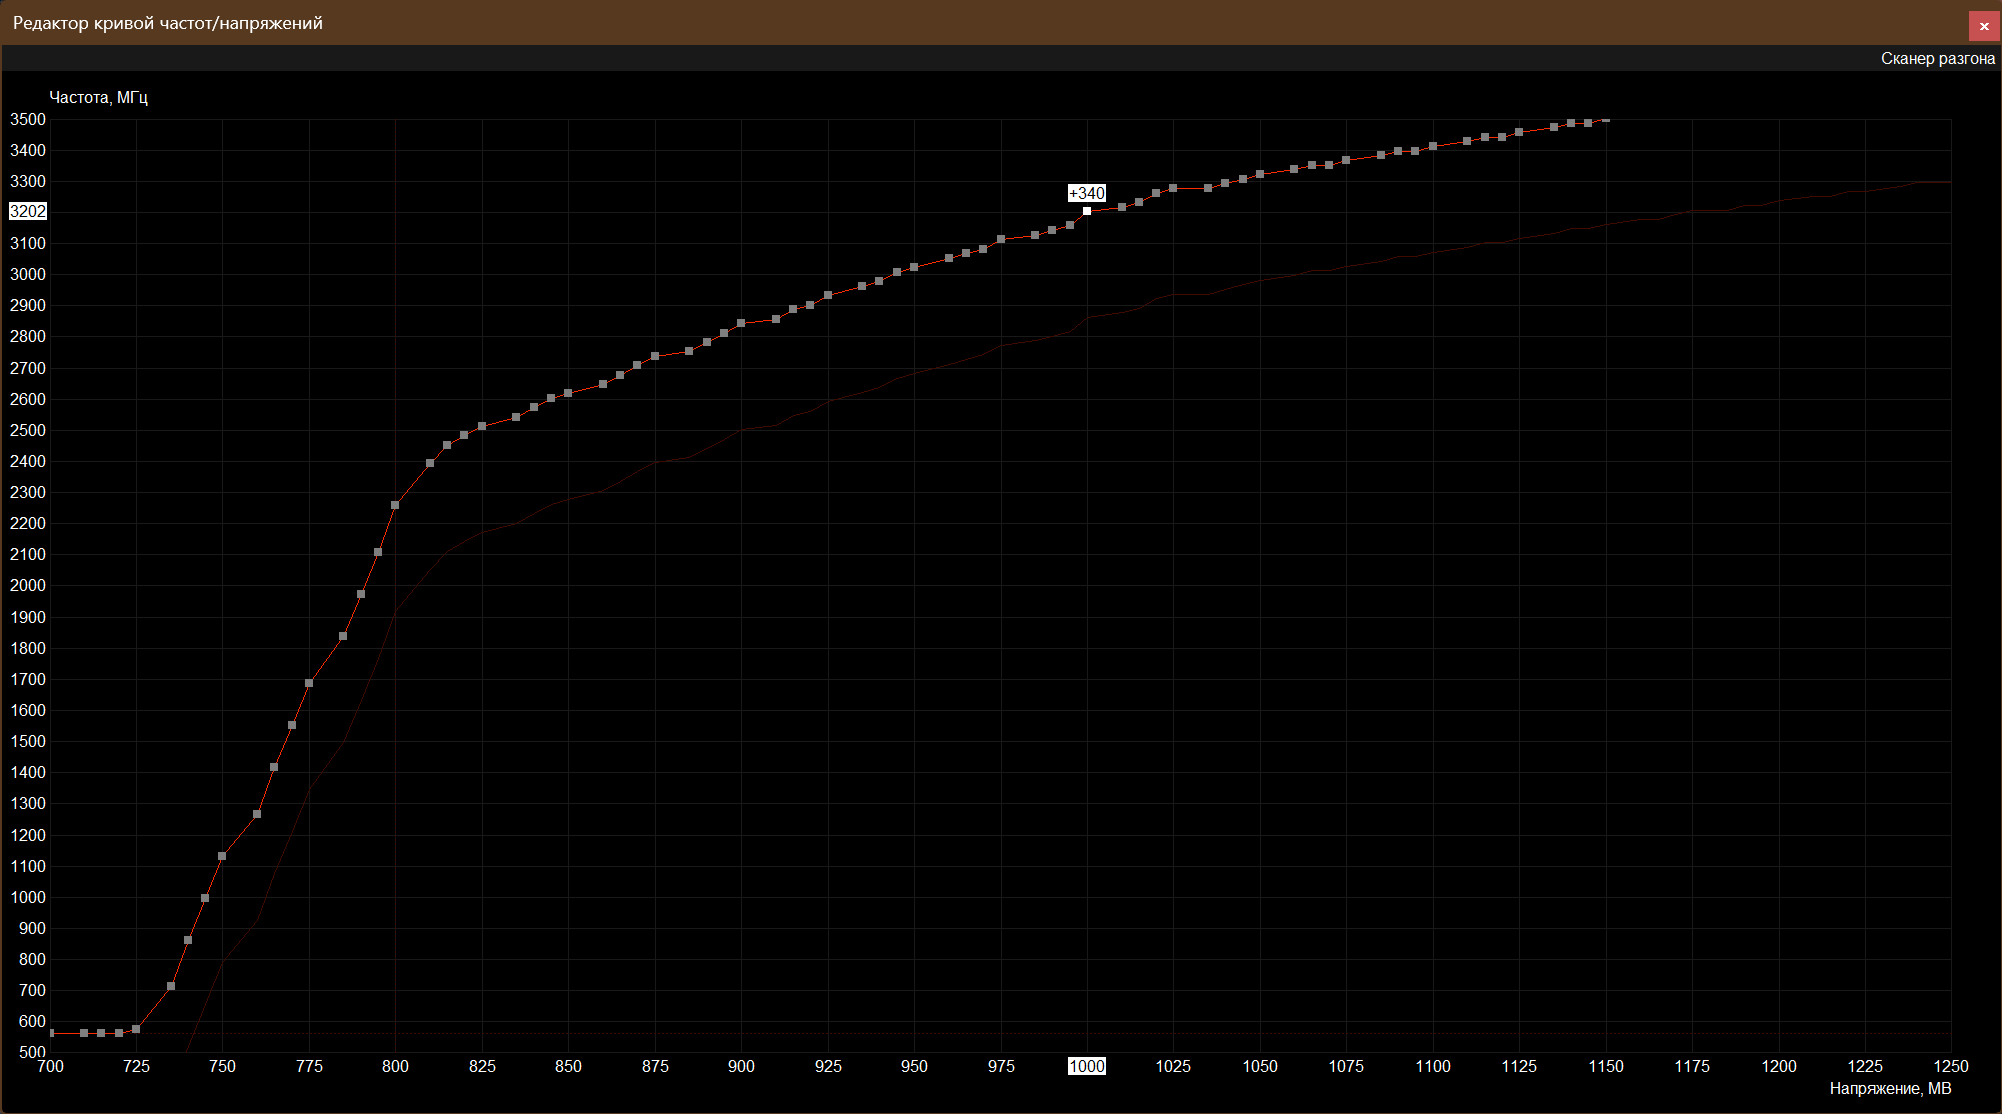Select the curve point at 875 mV
The image size is (2002, 1114).
[655, 356]
